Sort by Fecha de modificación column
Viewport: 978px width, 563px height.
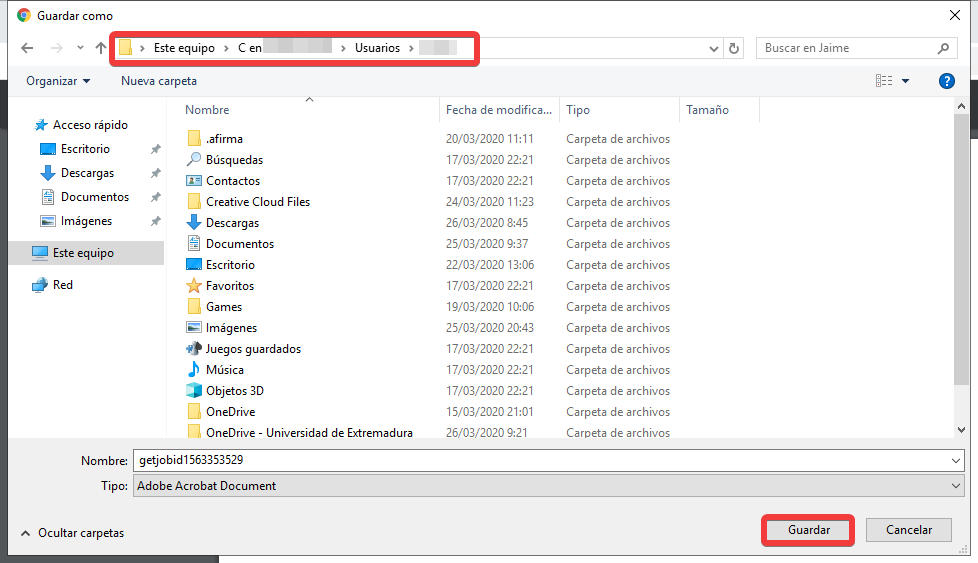click(x=498, y=110)
